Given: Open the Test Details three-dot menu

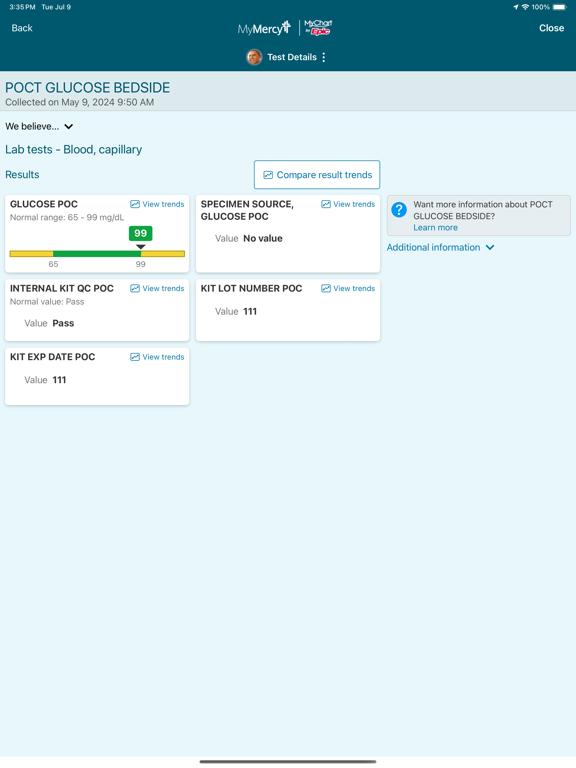Looking at the screenshot, I should point(324,57).
